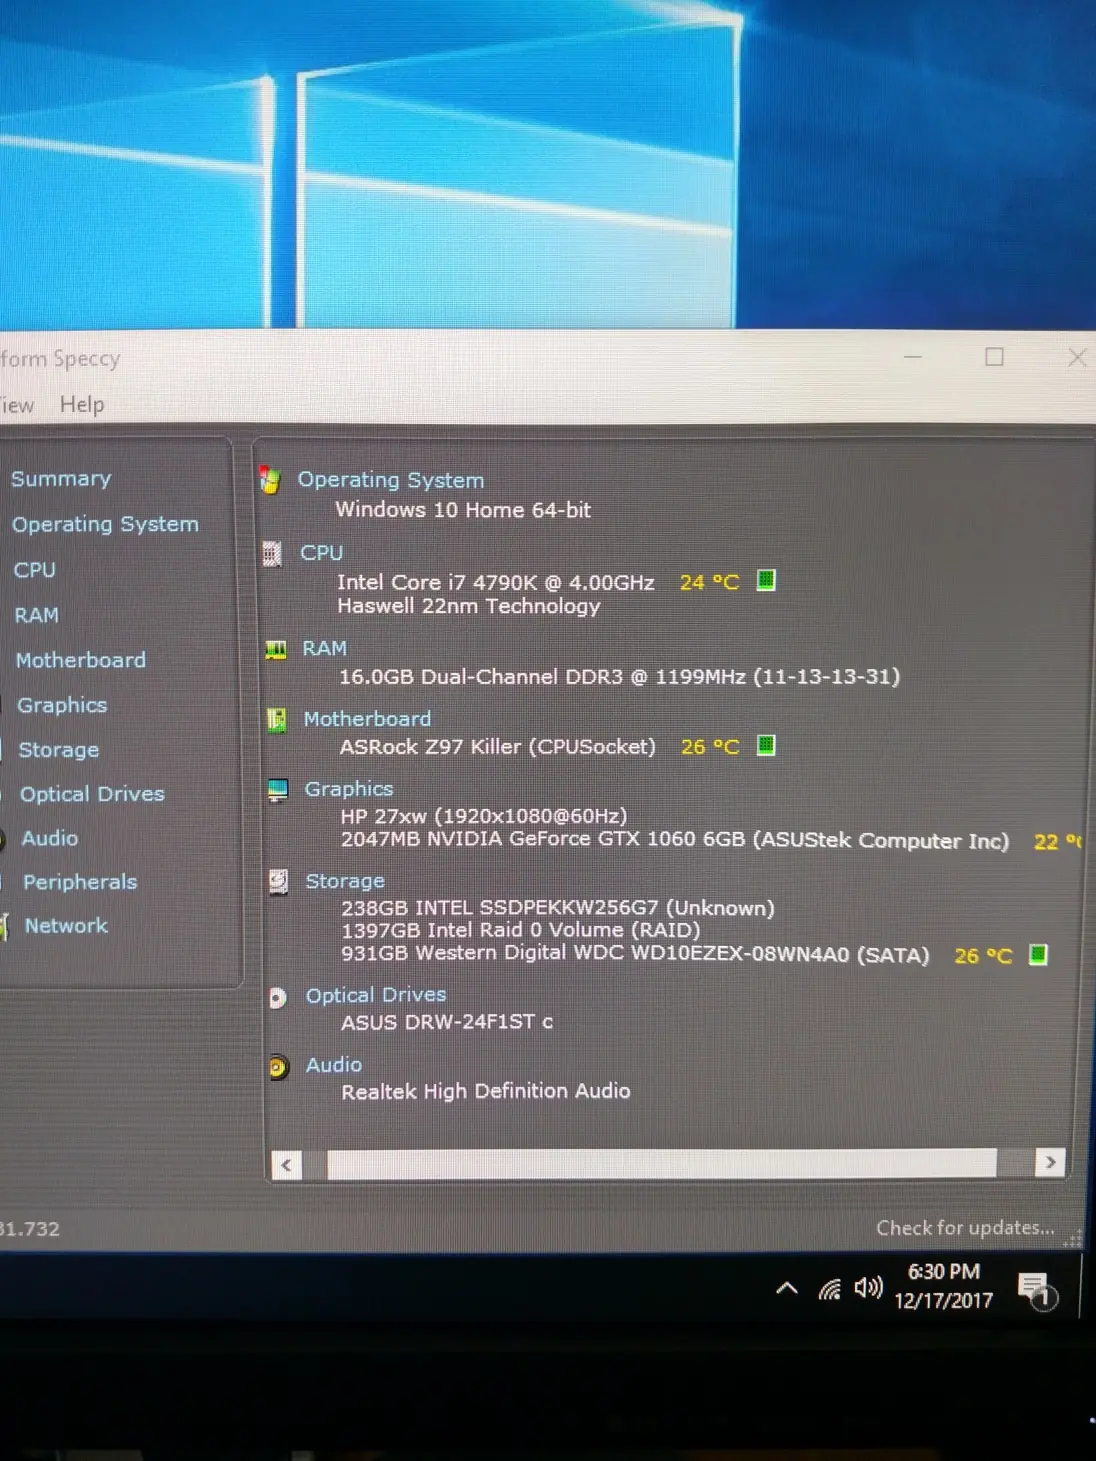Click the CPU temperature green status indicator
Image resolution: width=1096 pixels, height=1461 pixels.
click(x=766, y=580)
